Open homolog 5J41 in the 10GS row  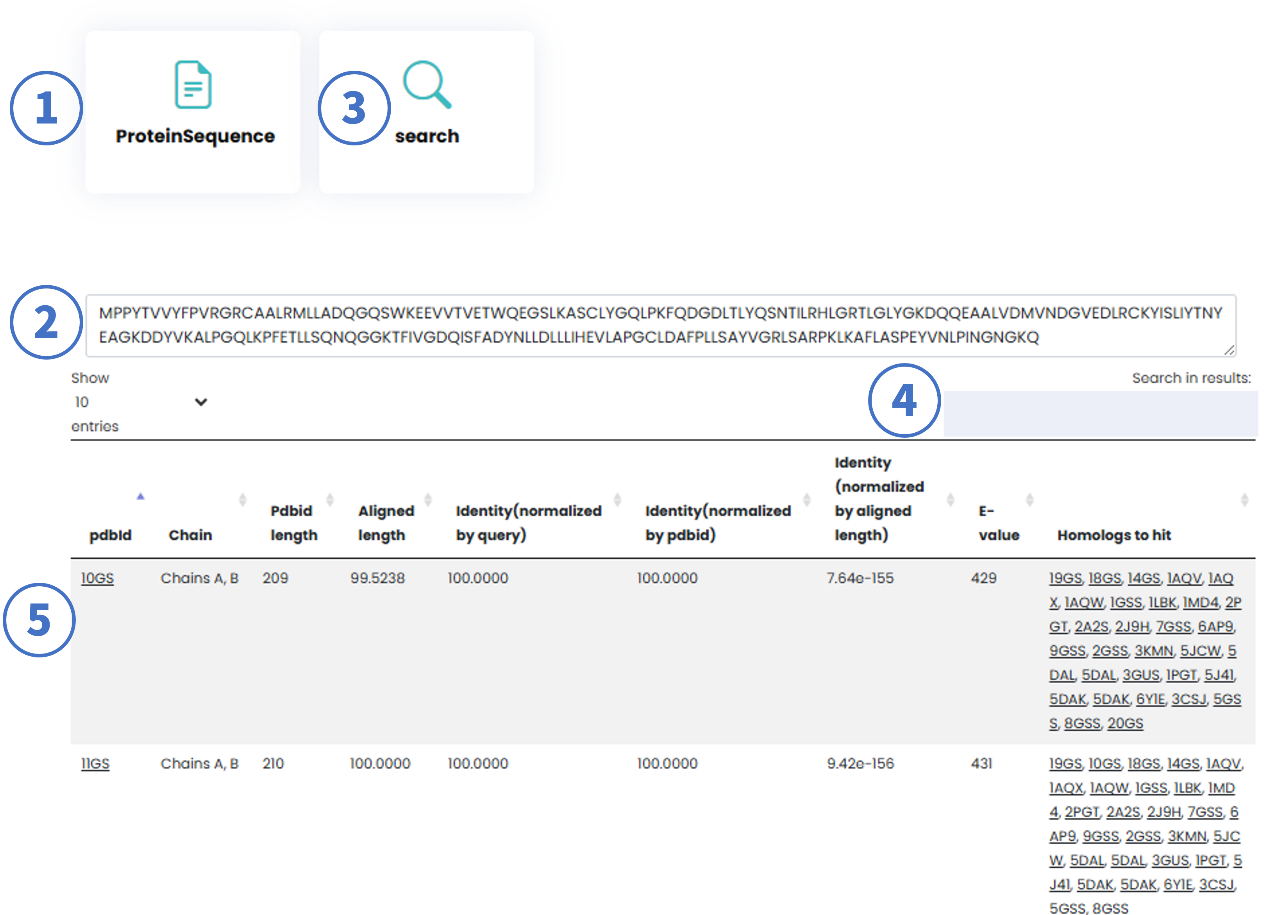pyautogui.click(x=1219, y=675)
